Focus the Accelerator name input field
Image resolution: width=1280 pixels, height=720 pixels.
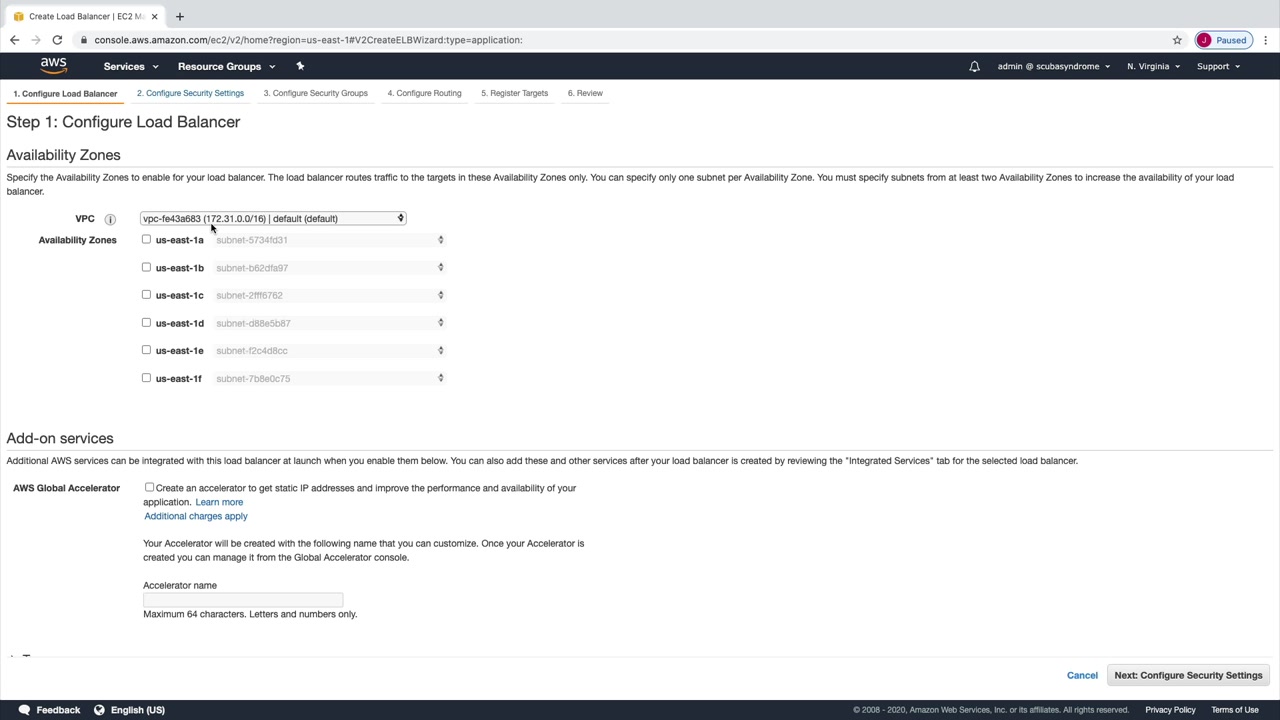click(x=243, y=600)
